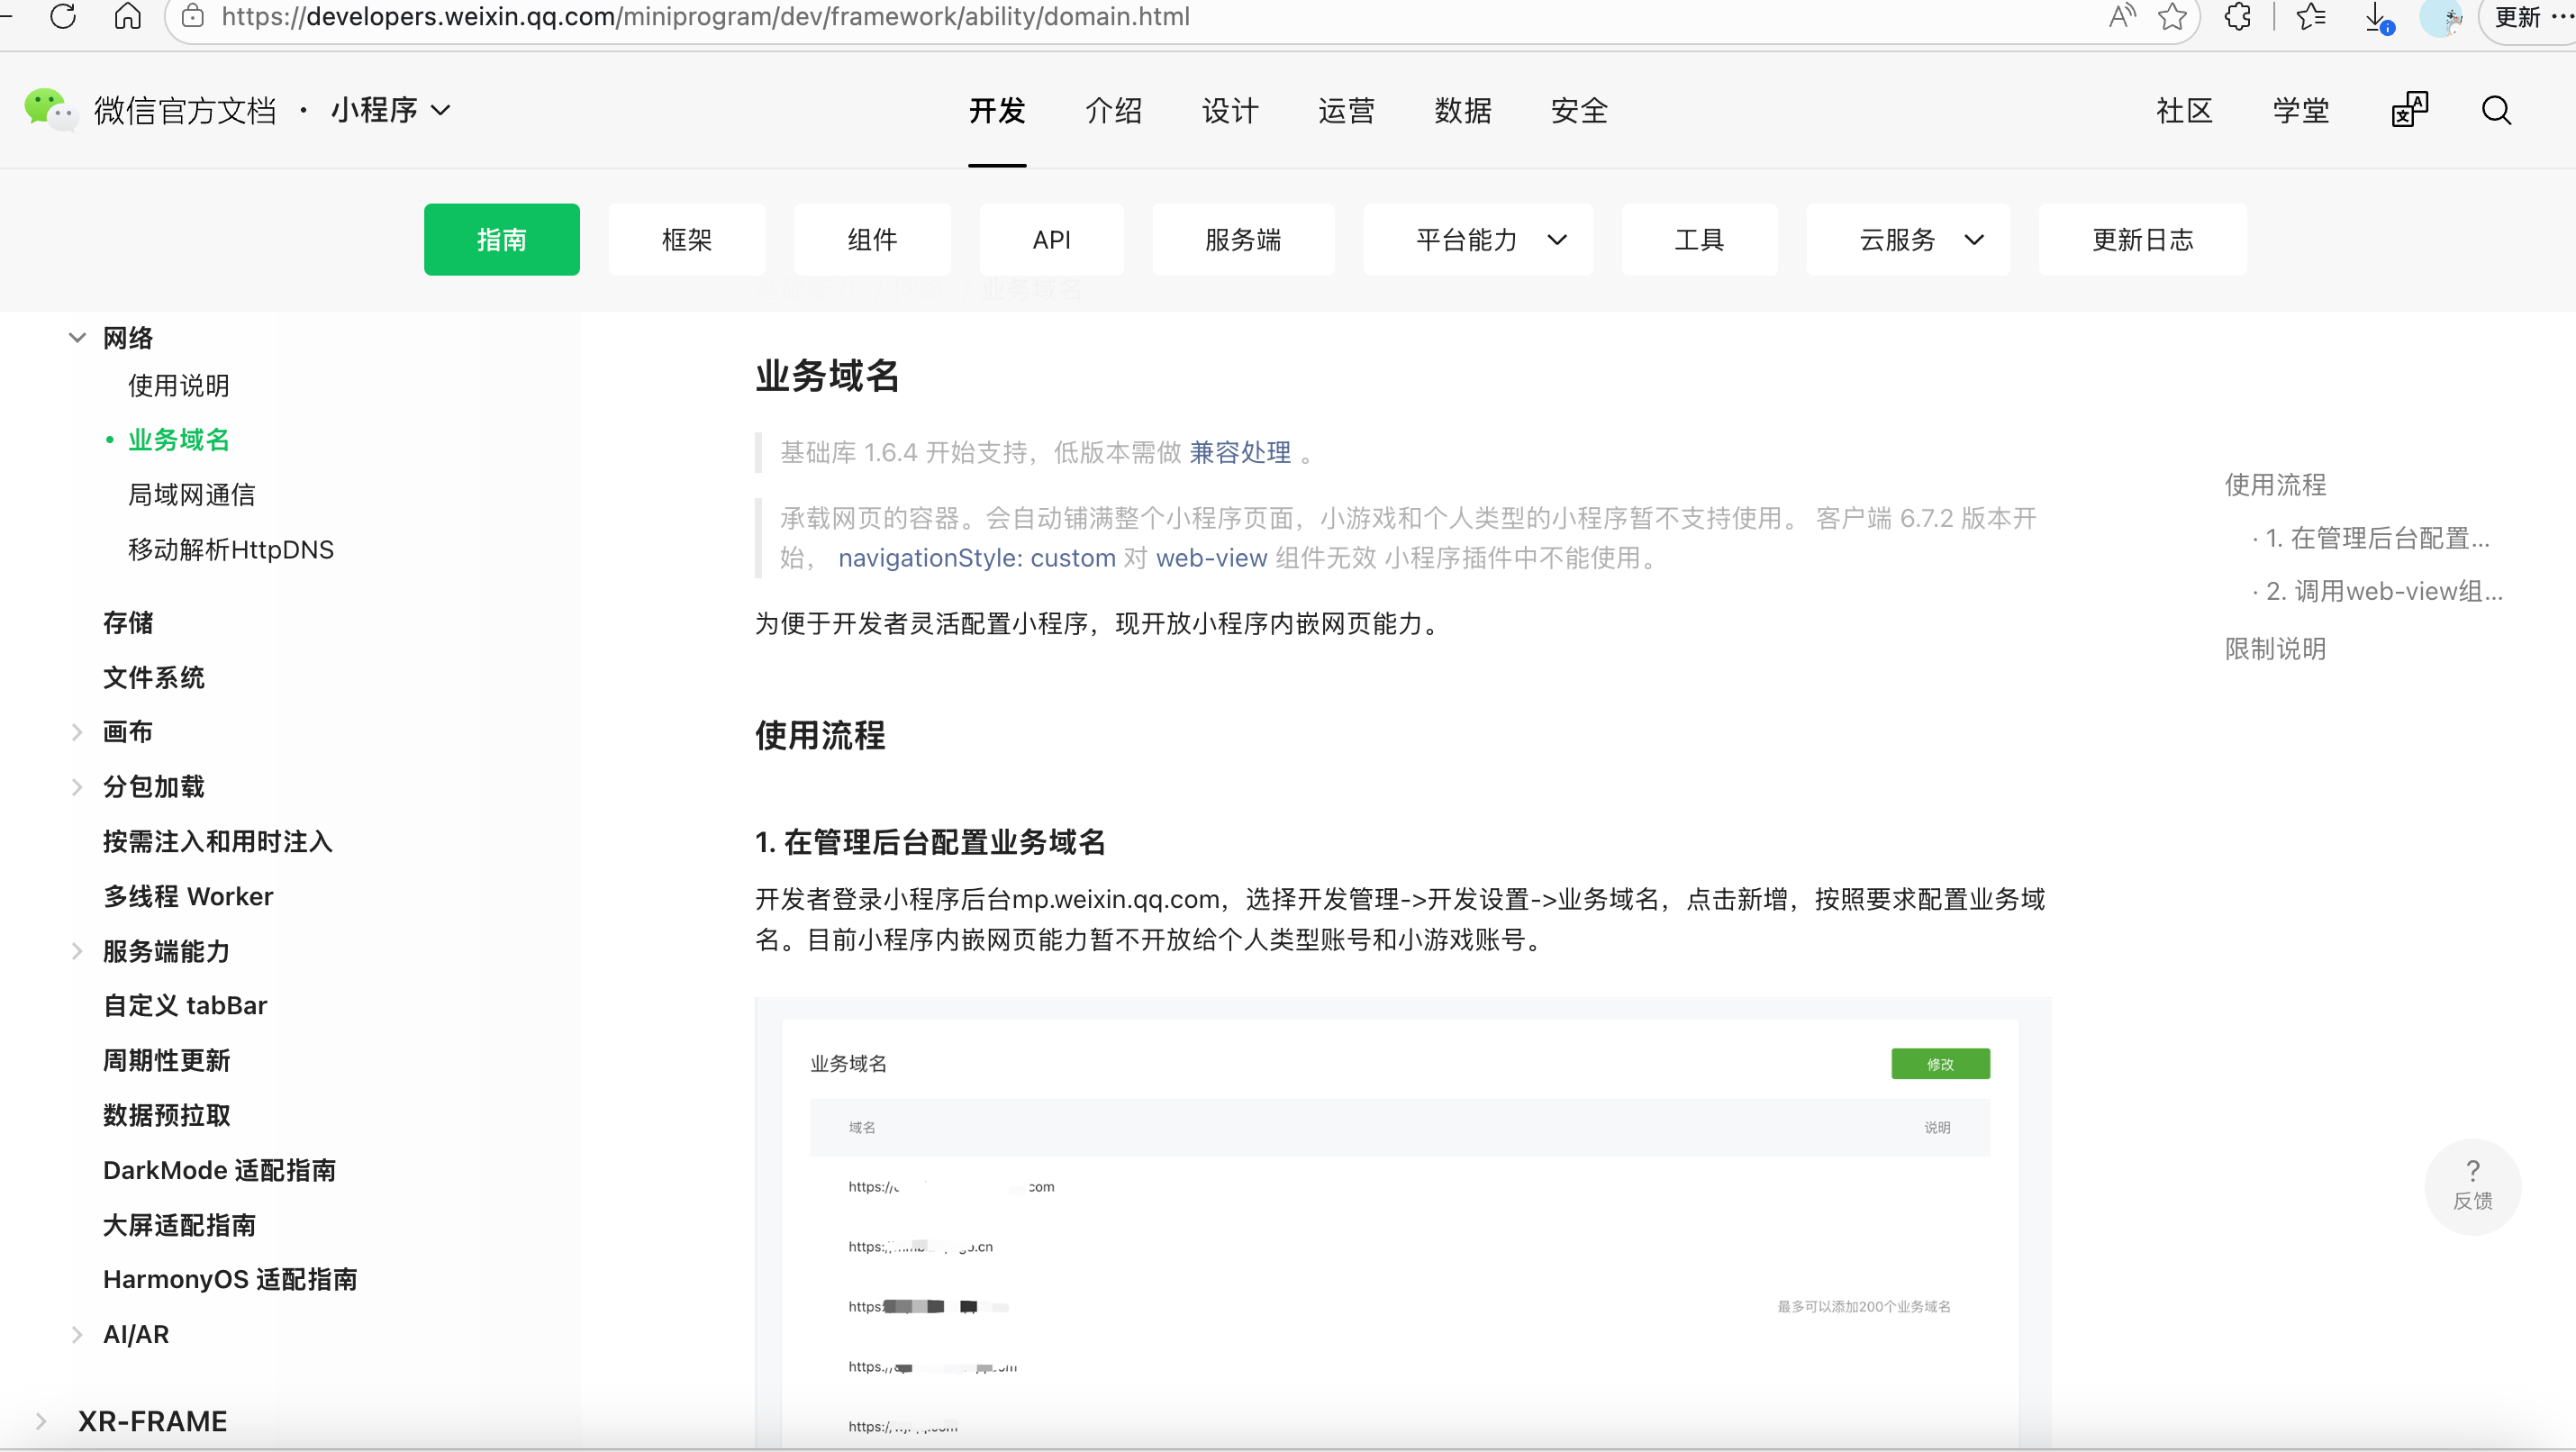
Task: Click the browser refresh icon
Action: point(63,17)
